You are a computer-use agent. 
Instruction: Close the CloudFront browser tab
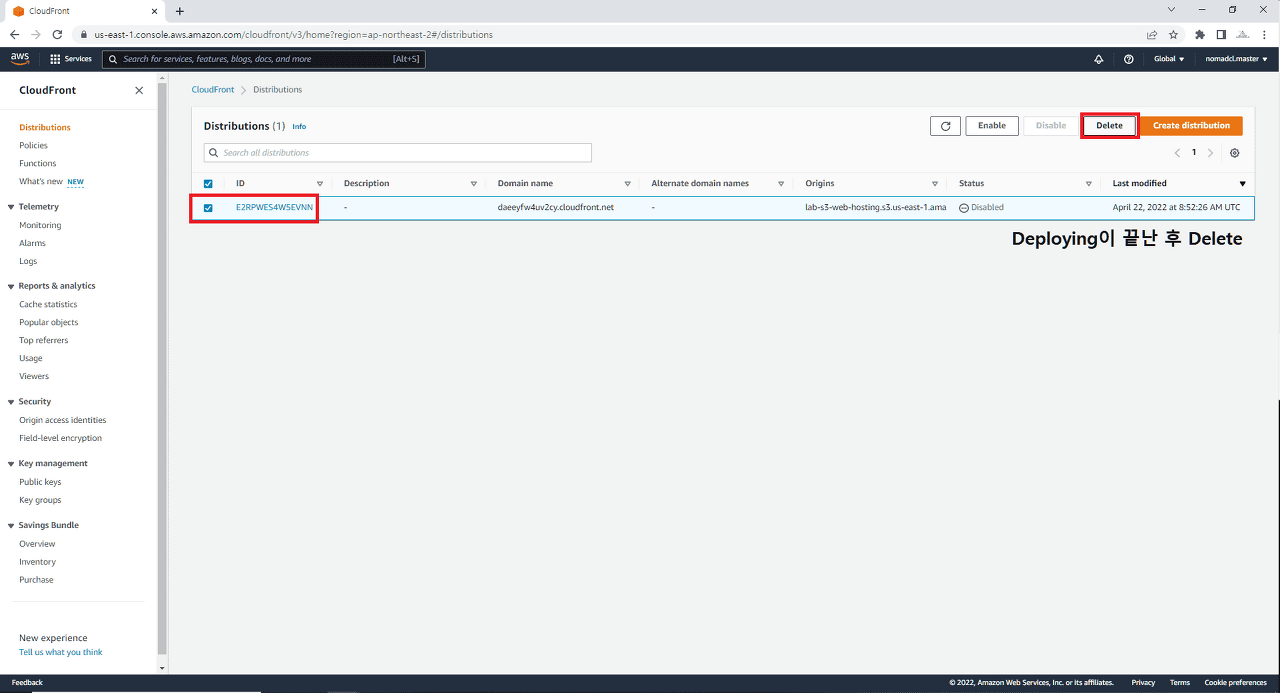tap(153, 11)
